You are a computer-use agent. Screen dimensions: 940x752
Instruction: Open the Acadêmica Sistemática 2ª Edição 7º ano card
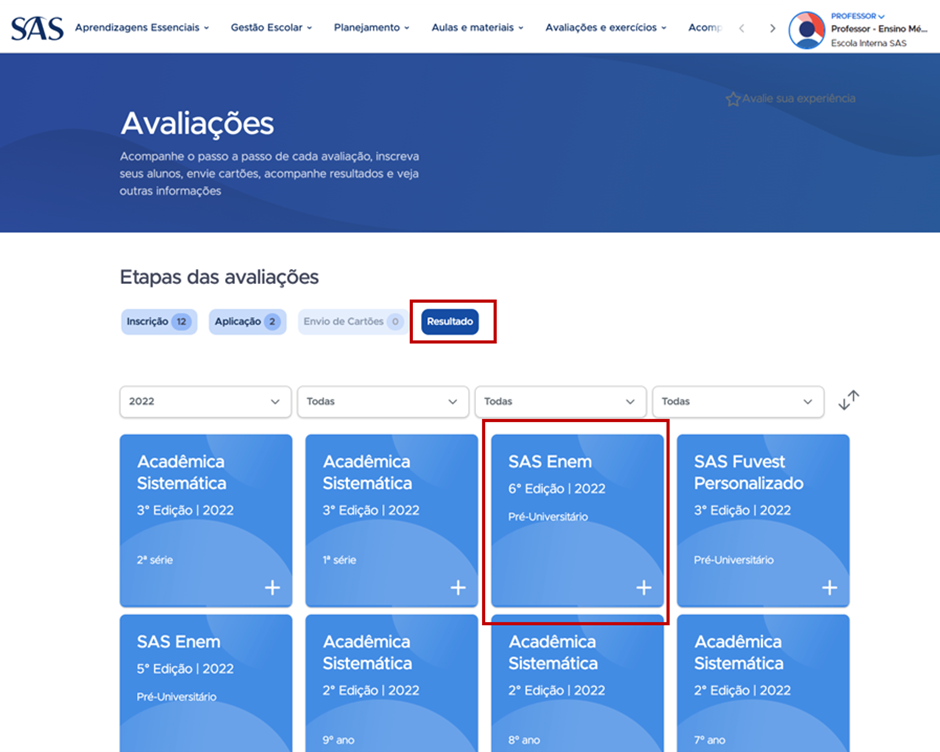(763, 683)
